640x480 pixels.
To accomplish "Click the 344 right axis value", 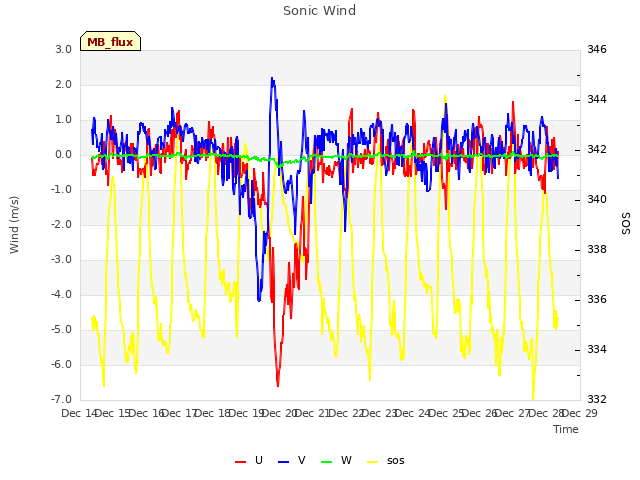I will [597, 100].
